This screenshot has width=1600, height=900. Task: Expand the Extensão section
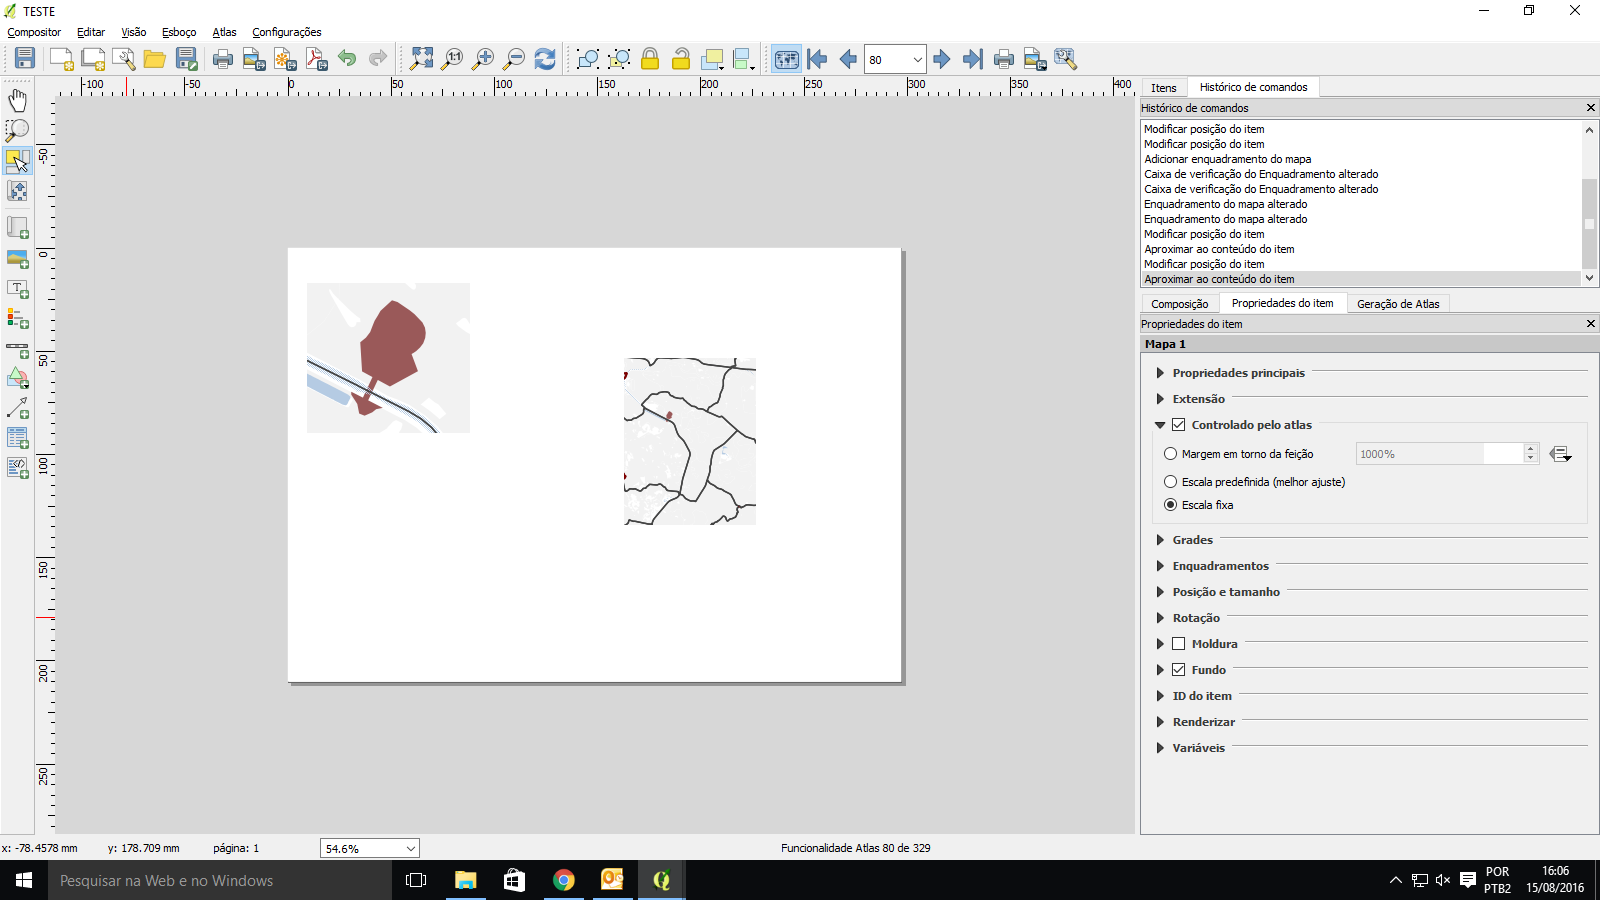click(1160, 399)
